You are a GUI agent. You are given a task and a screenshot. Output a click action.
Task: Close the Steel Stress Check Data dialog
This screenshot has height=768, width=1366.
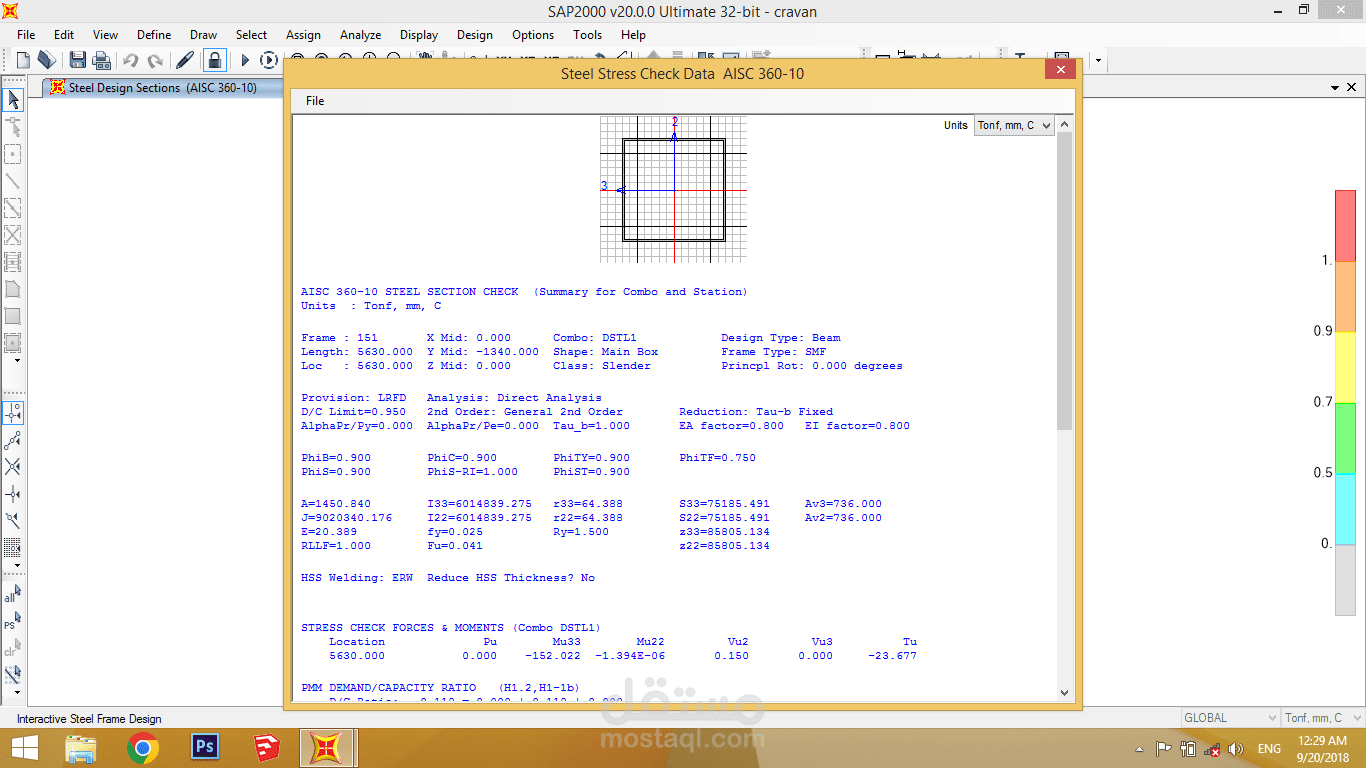click(x=1060, y=70)
